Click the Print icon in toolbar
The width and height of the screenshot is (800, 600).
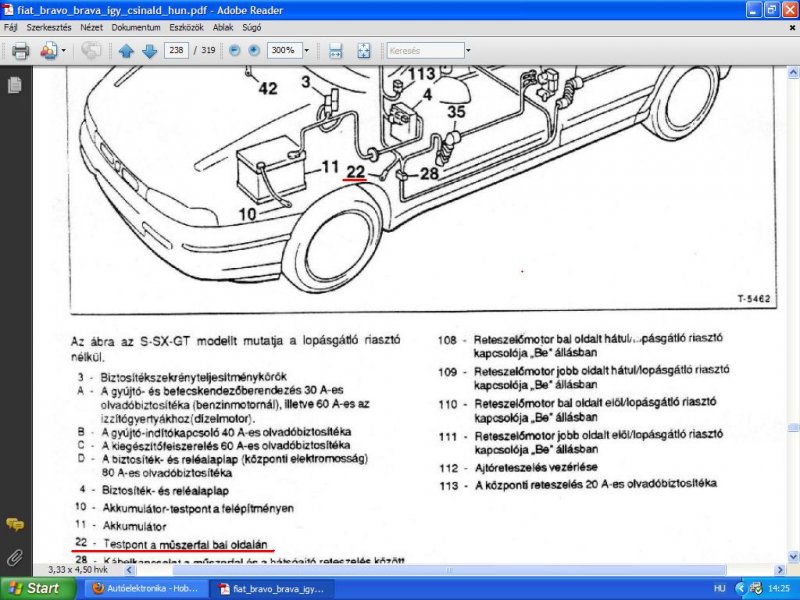(x=20, y=51)
